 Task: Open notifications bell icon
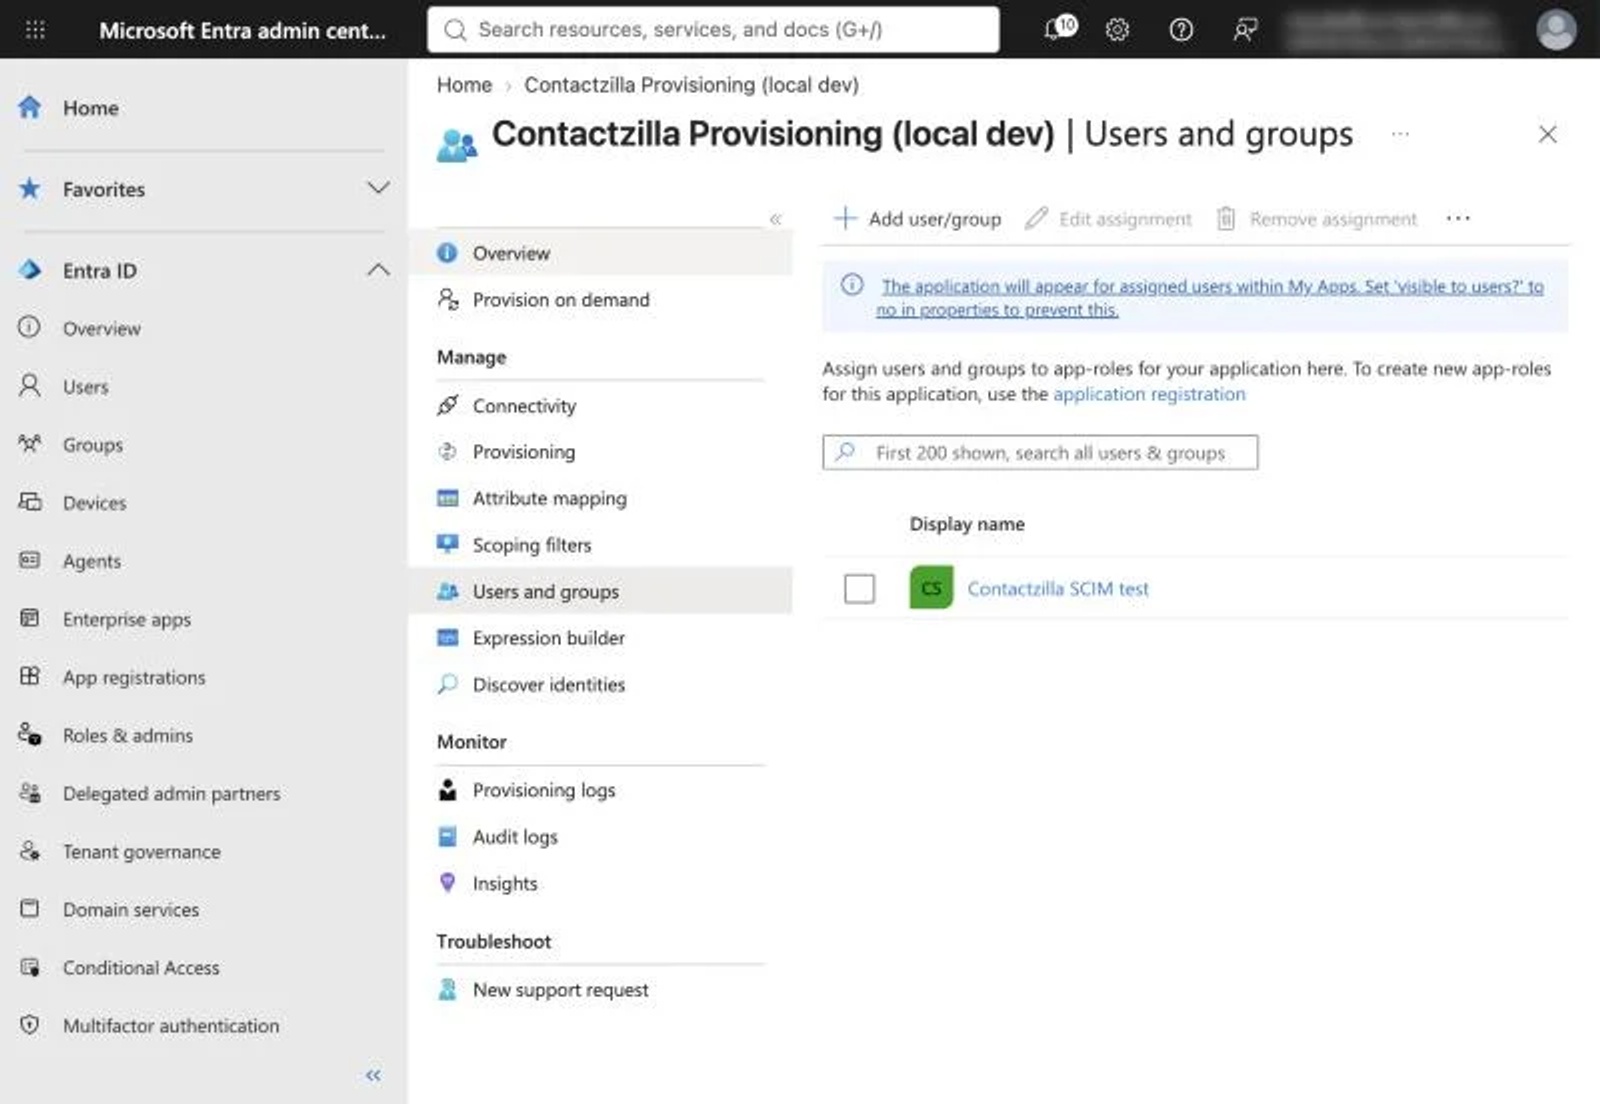coord(1059,29)
